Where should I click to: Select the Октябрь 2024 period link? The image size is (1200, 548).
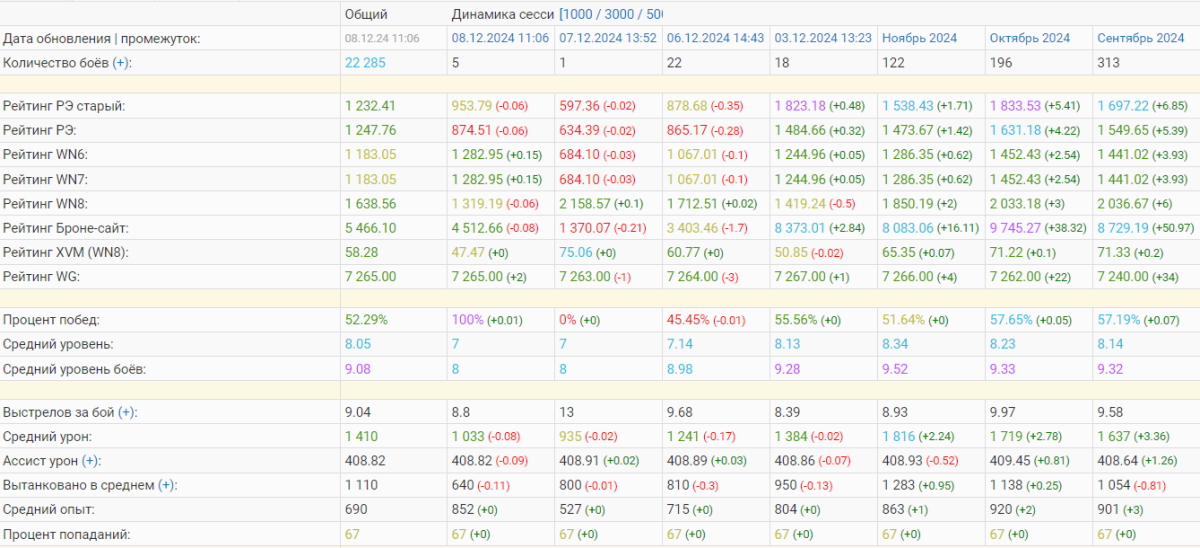(x=1030, y=38)
